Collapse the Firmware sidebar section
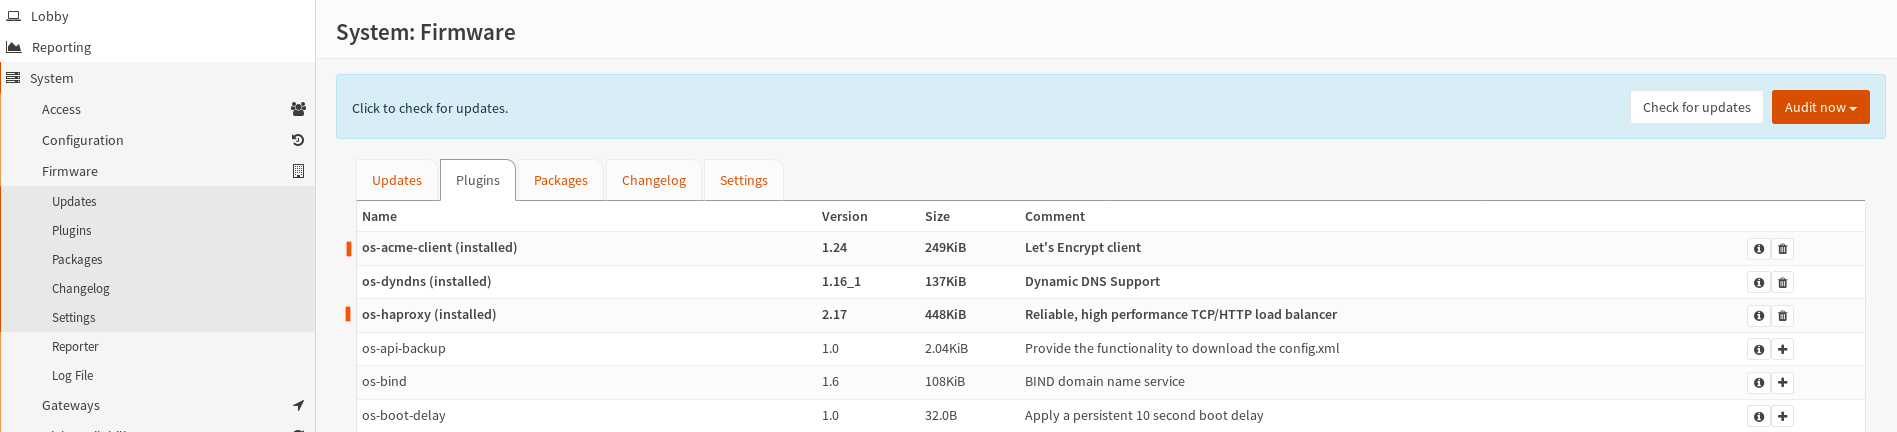This screenshot has height=432, width=1897. click(70, 172)
